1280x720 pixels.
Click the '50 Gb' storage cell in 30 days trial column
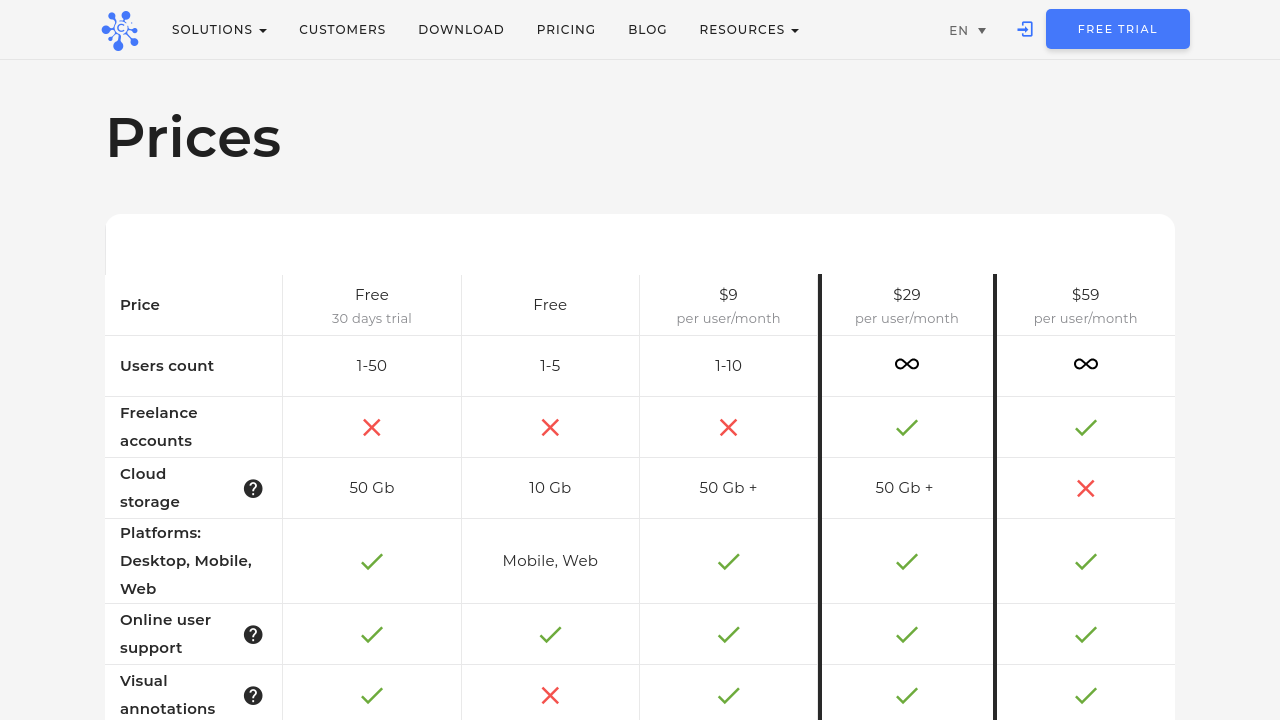coord(372,488)
